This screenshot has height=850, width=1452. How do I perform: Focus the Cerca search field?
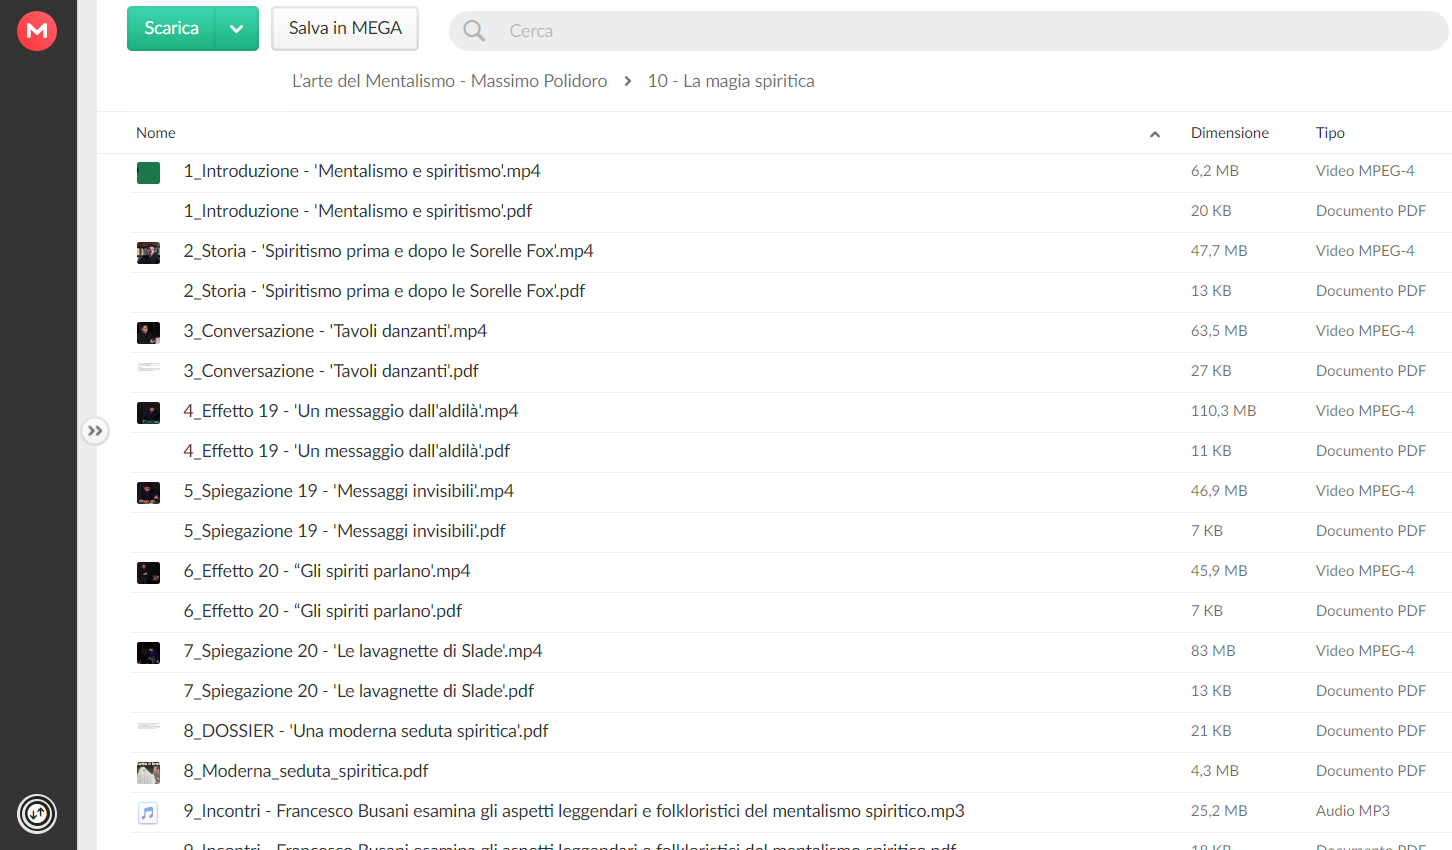[x=948, y=31]
